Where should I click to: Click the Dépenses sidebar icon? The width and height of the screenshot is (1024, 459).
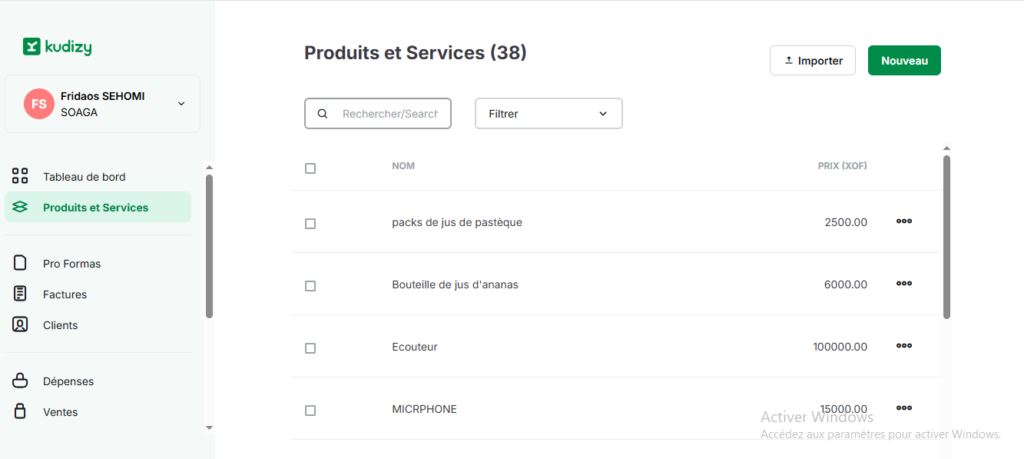click(20, 381)
